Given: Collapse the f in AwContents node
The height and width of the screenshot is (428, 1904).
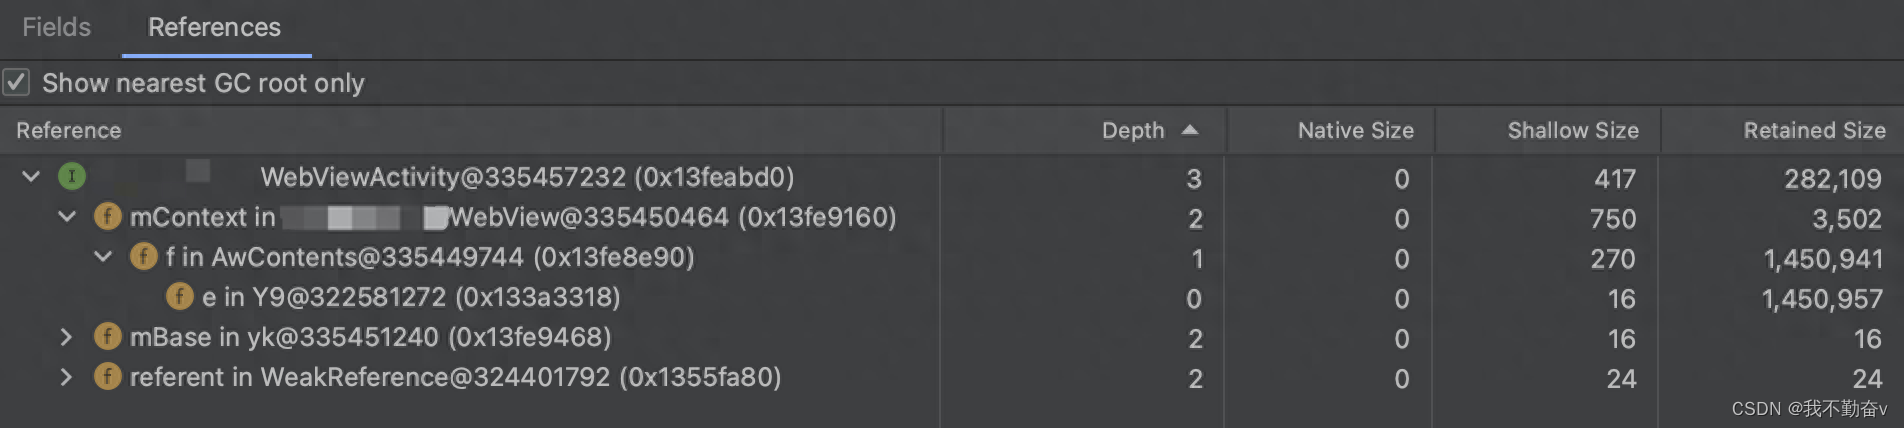Looking at the screenshot, I should point(103,256).
